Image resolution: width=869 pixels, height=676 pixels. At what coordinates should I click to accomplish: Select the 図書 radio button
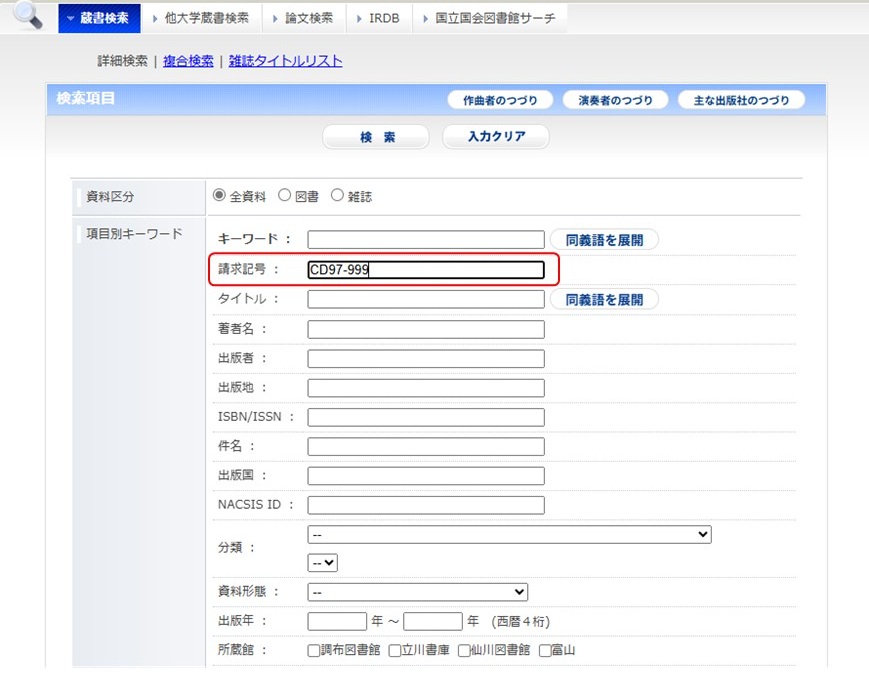(x=284, y=196)
